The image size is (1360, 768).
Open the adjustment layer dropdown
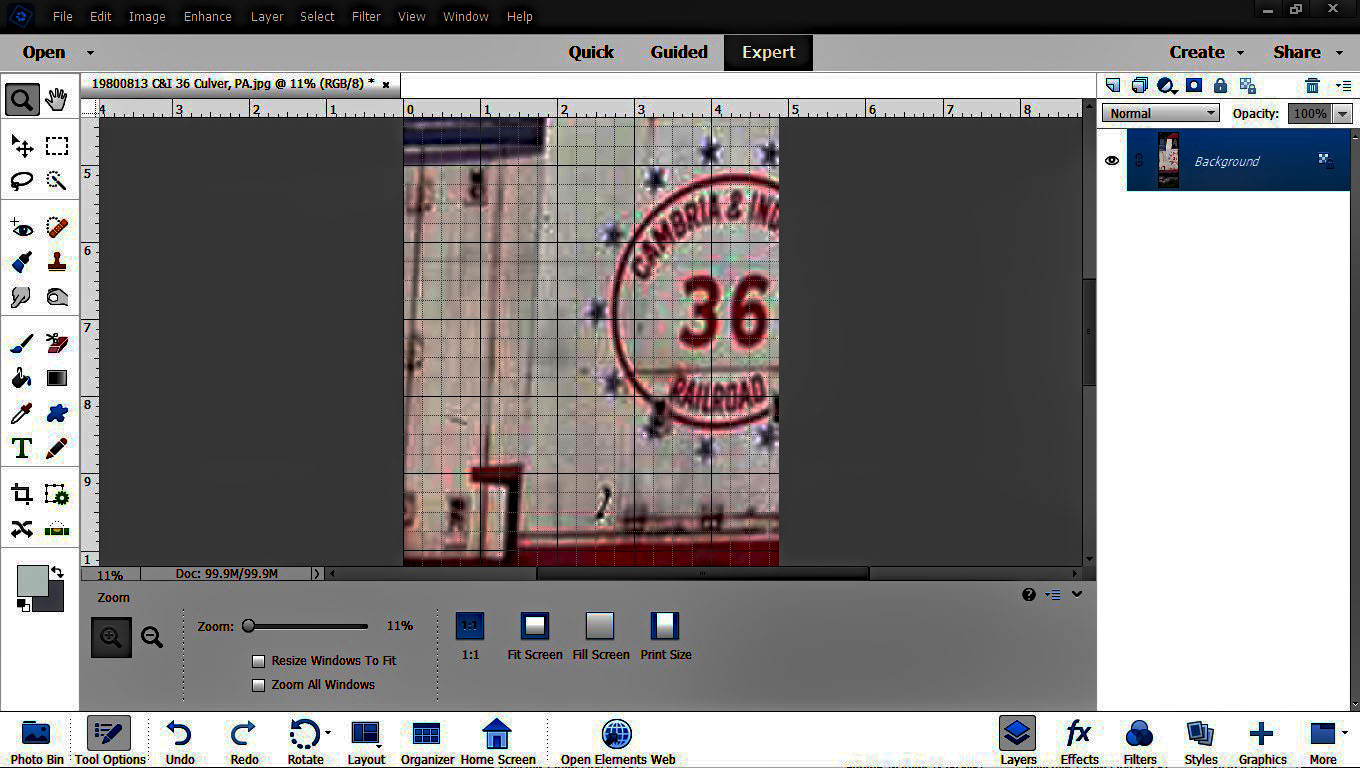tap(1166, 86)
